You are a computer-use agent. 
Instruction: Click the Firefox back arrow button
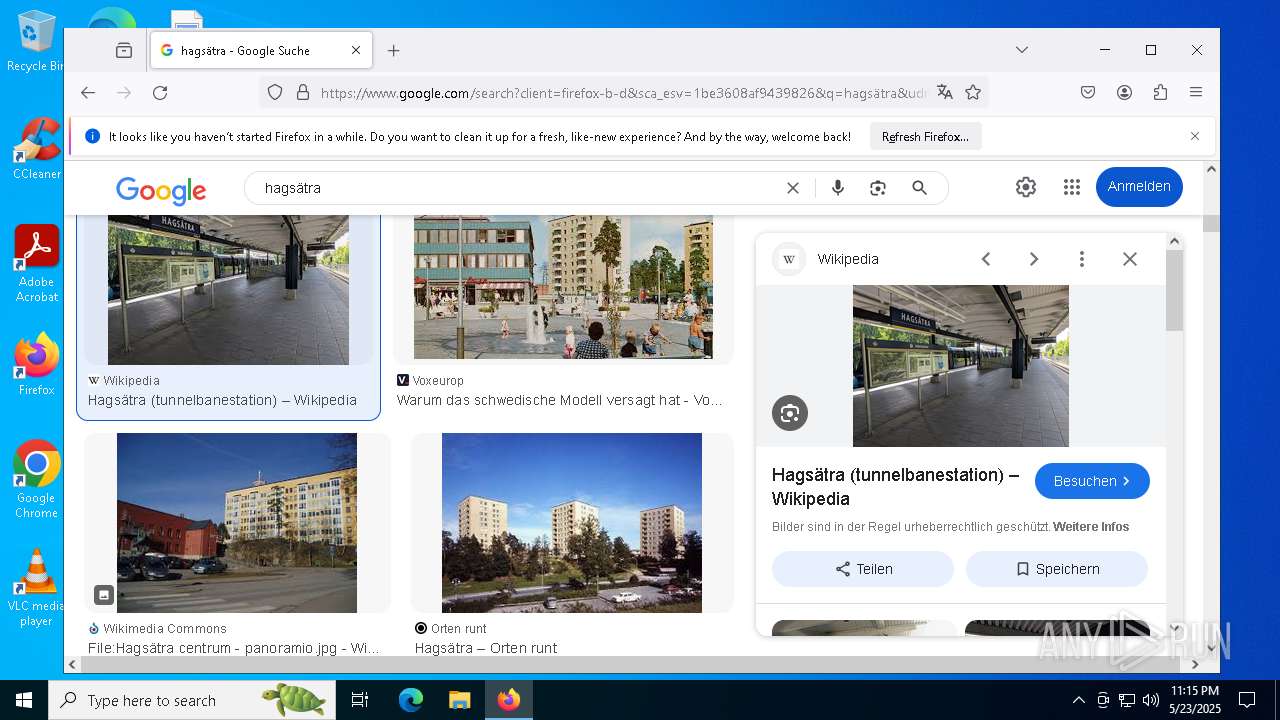(88, 93)
